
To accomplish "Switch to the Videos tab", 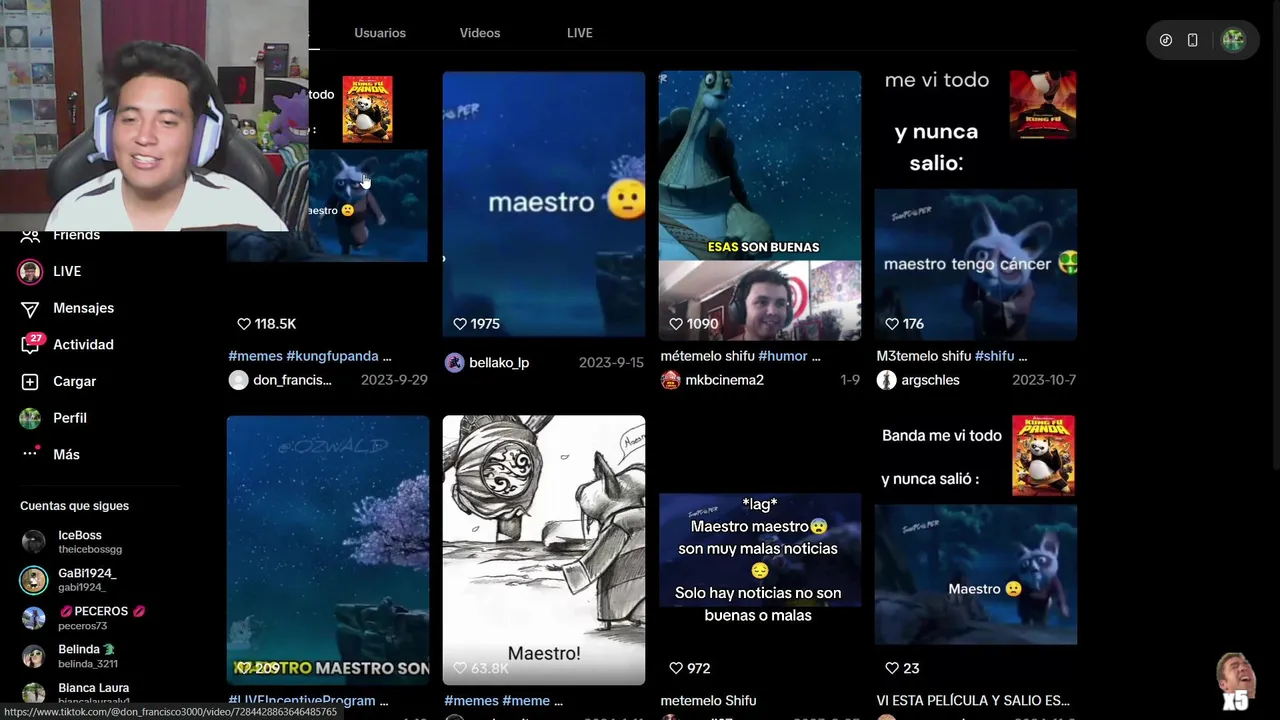I will (x=480, y=33).
